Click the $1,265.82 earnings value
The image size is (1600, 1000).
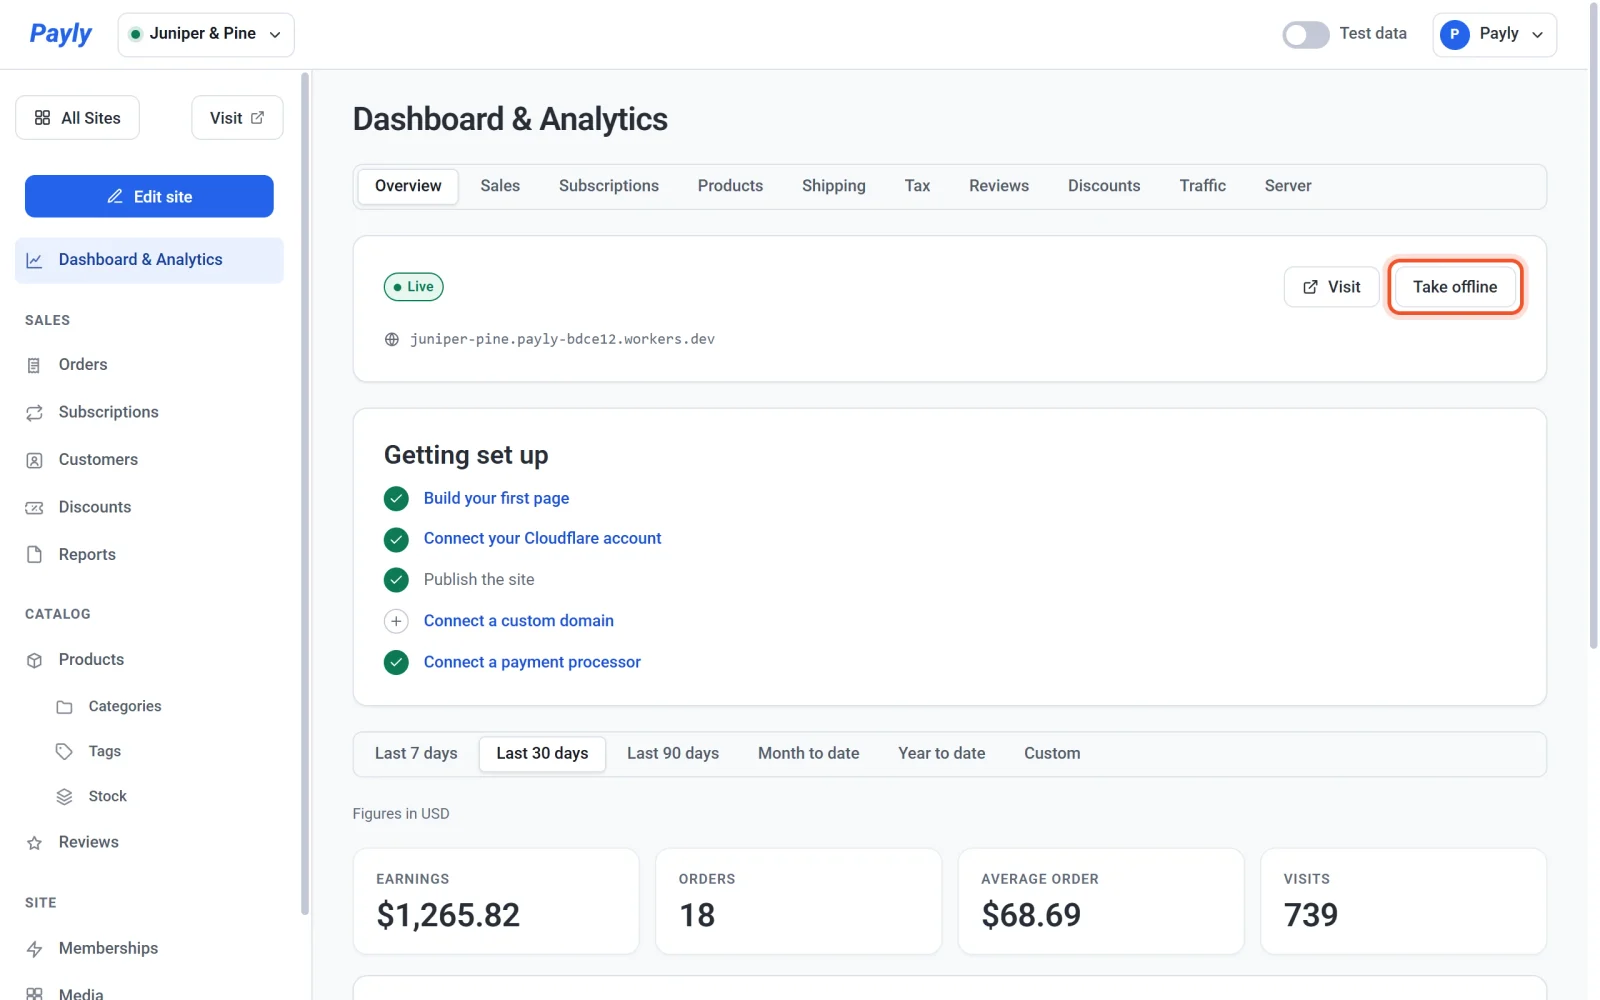click(x=448, y=915)
